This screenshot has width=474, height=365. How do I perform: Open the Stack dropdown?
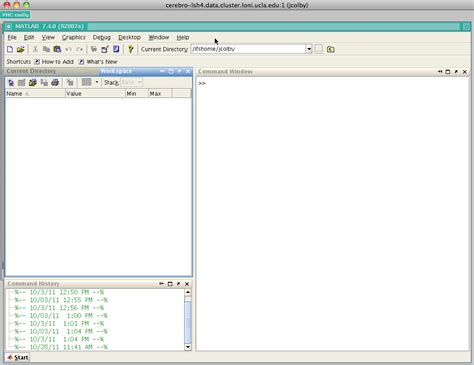coord(132,82)
